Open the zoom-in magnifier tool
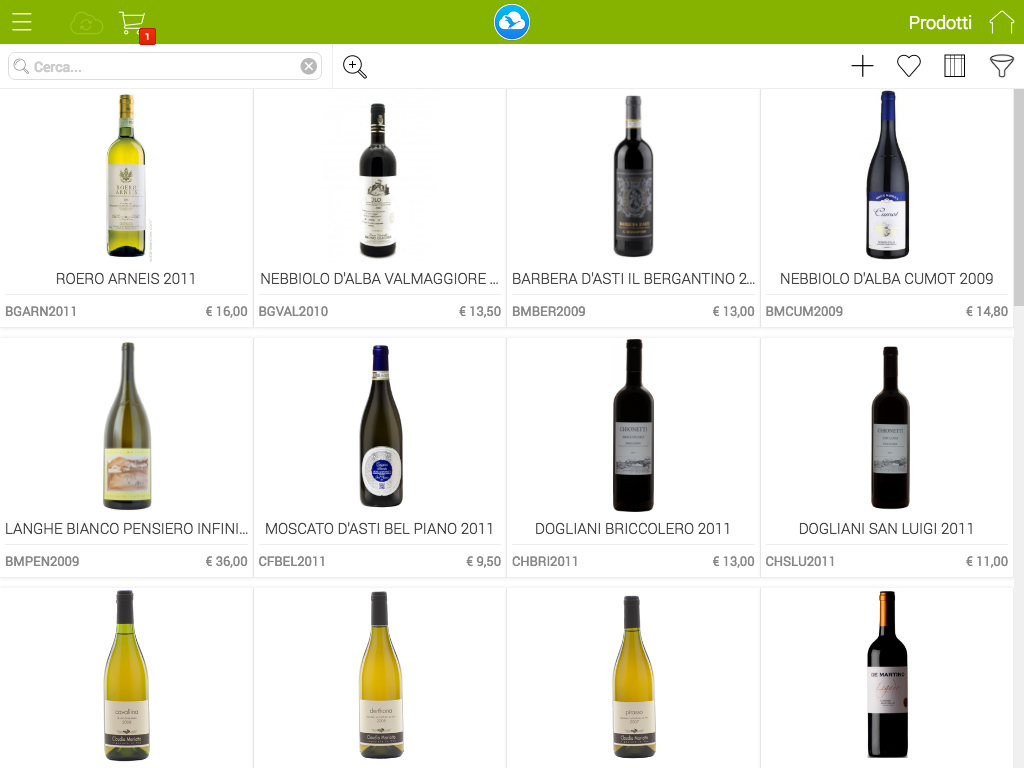1024x768 pixels. coord(355,67)
